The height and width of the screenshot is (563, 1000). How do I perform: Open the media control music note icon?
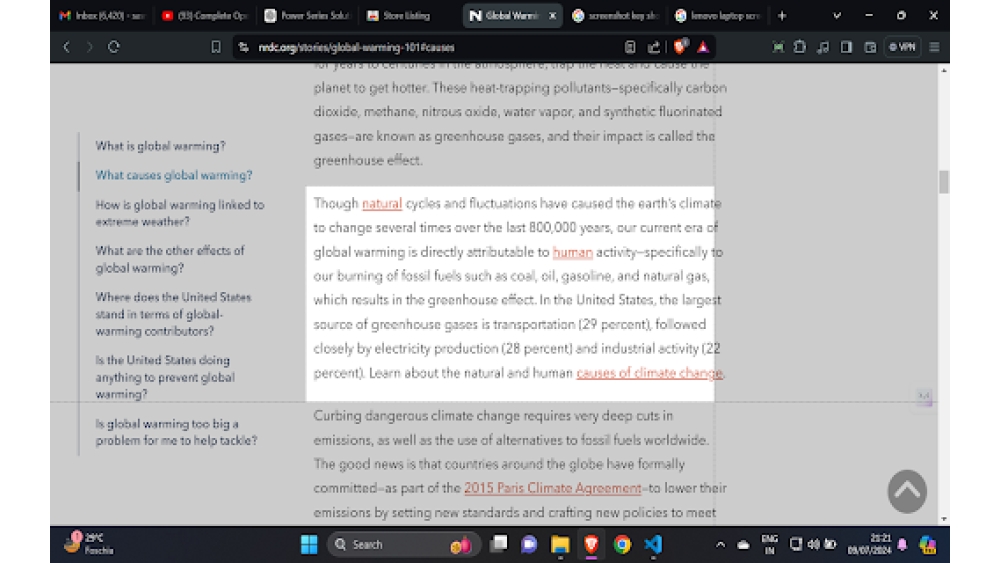(823, 47)
